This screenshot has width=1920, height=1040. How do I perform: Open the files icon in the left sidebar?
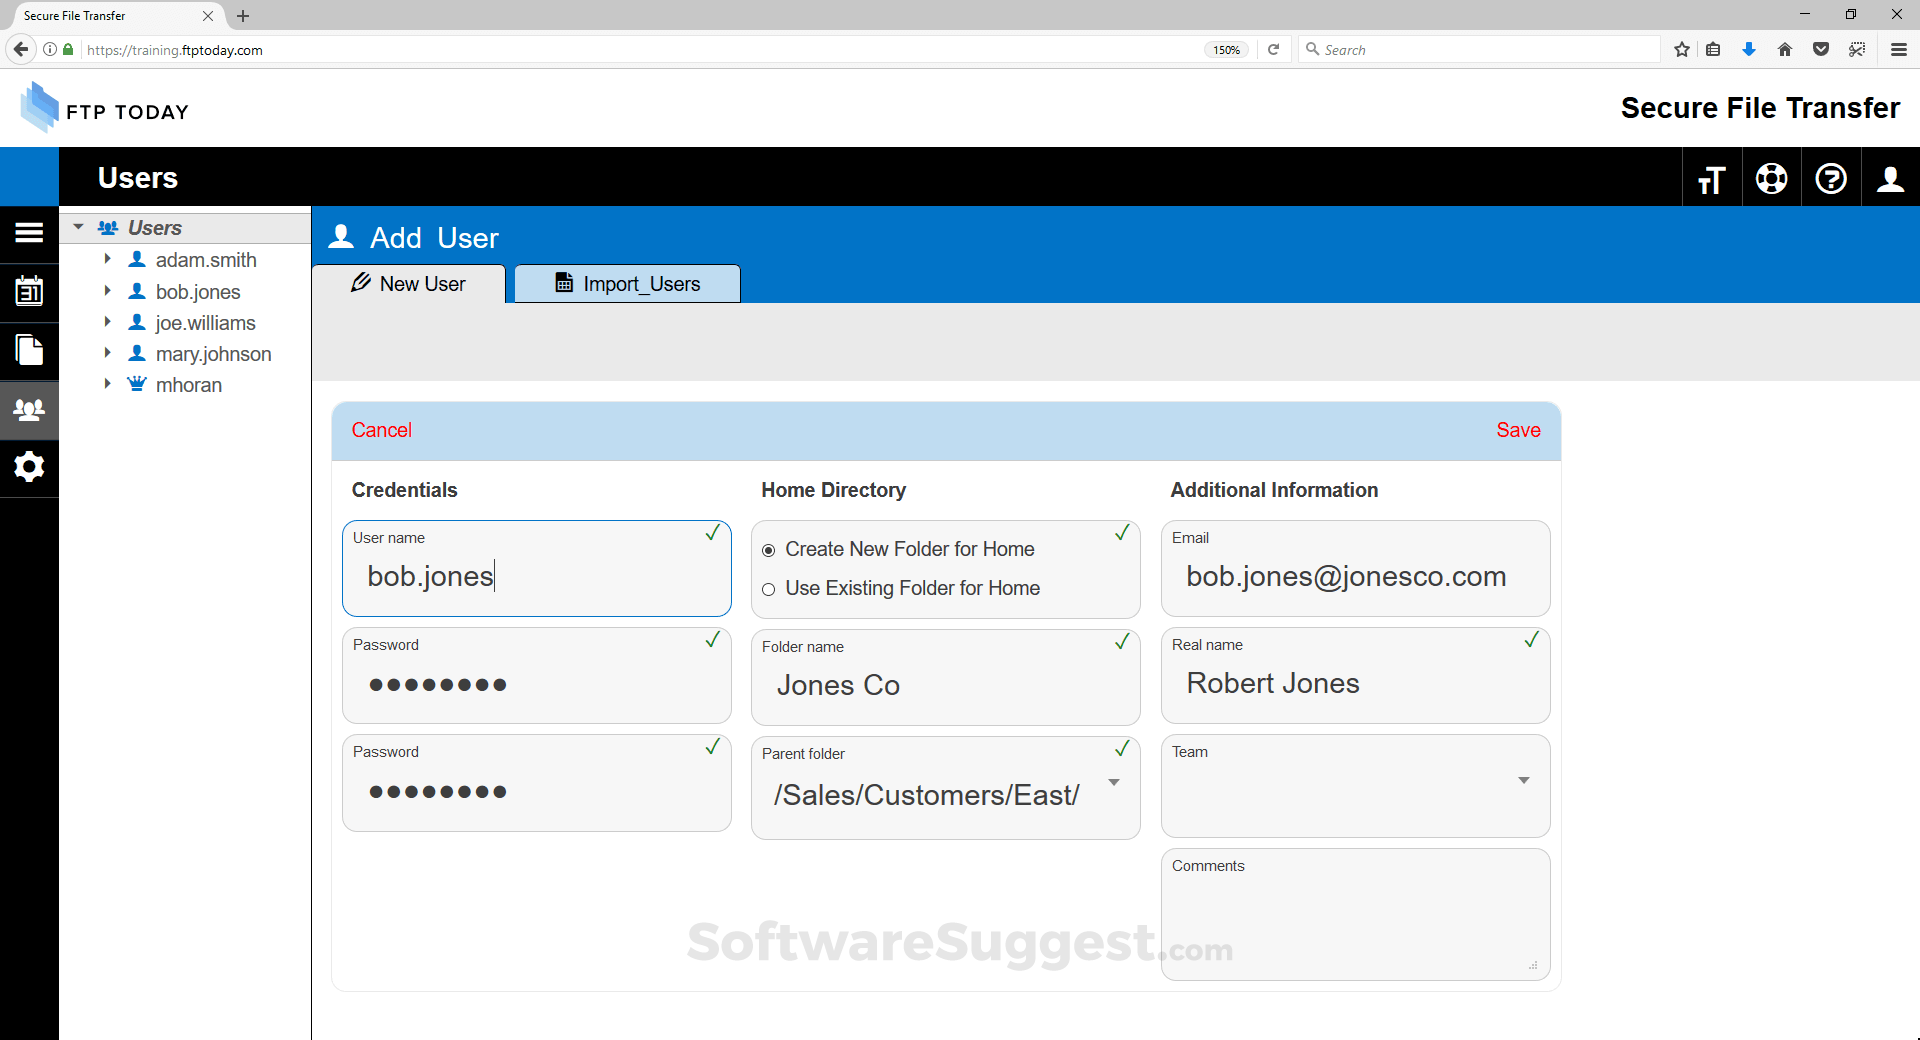29,350
